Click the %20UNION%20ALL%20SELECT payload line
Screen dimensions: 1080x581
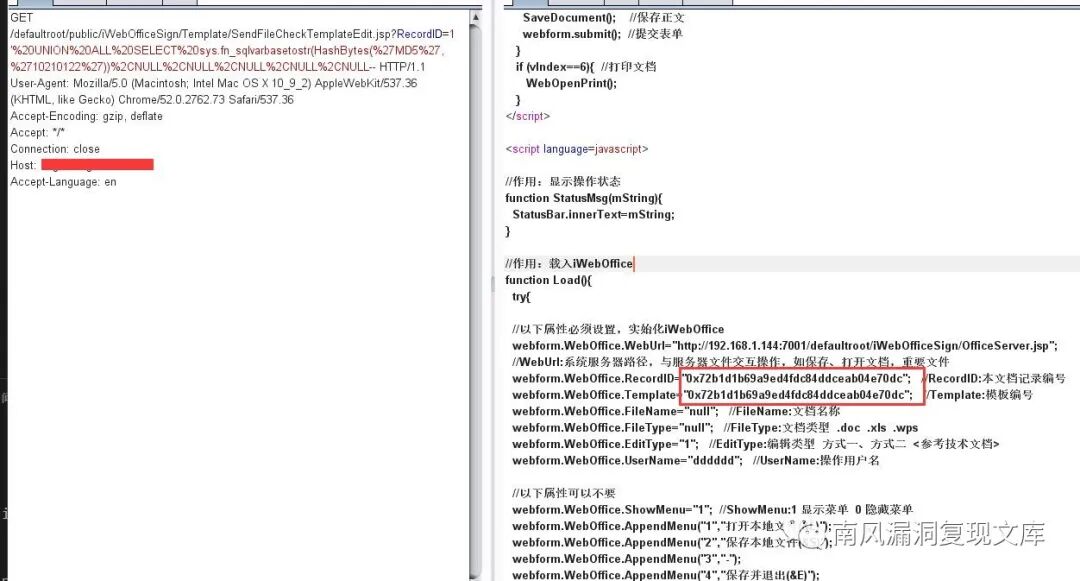pos(227,50)
